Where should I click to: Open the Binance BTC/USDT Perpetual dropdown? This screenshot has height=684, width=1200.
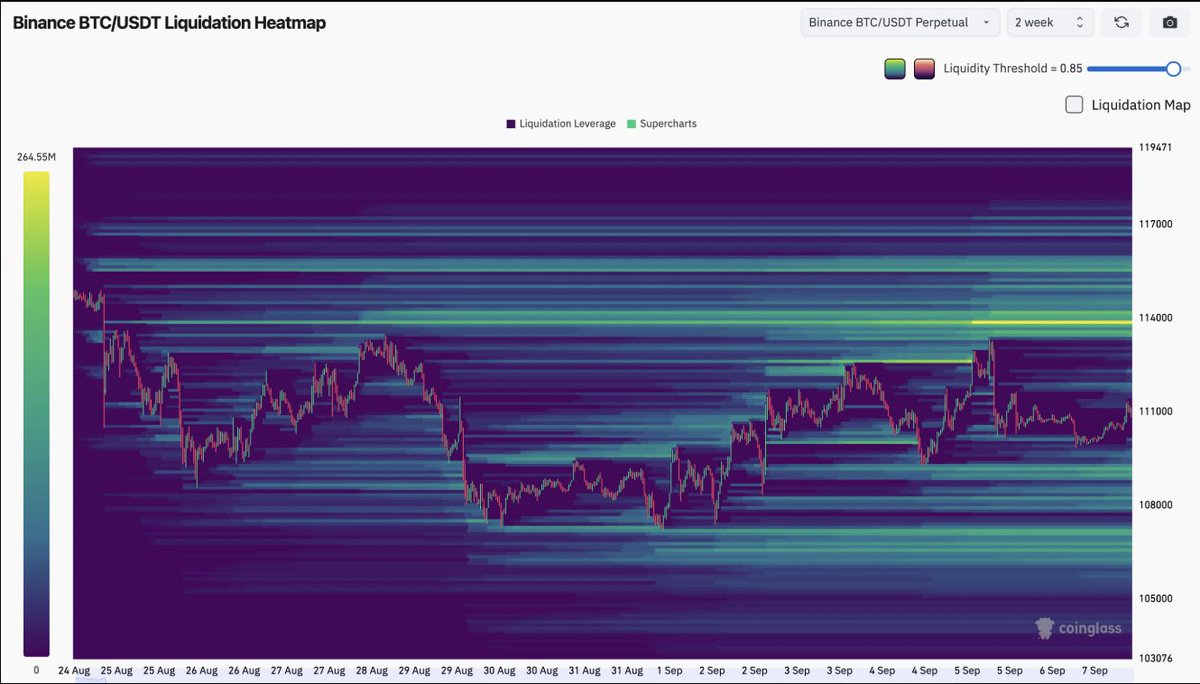point(900,22)
